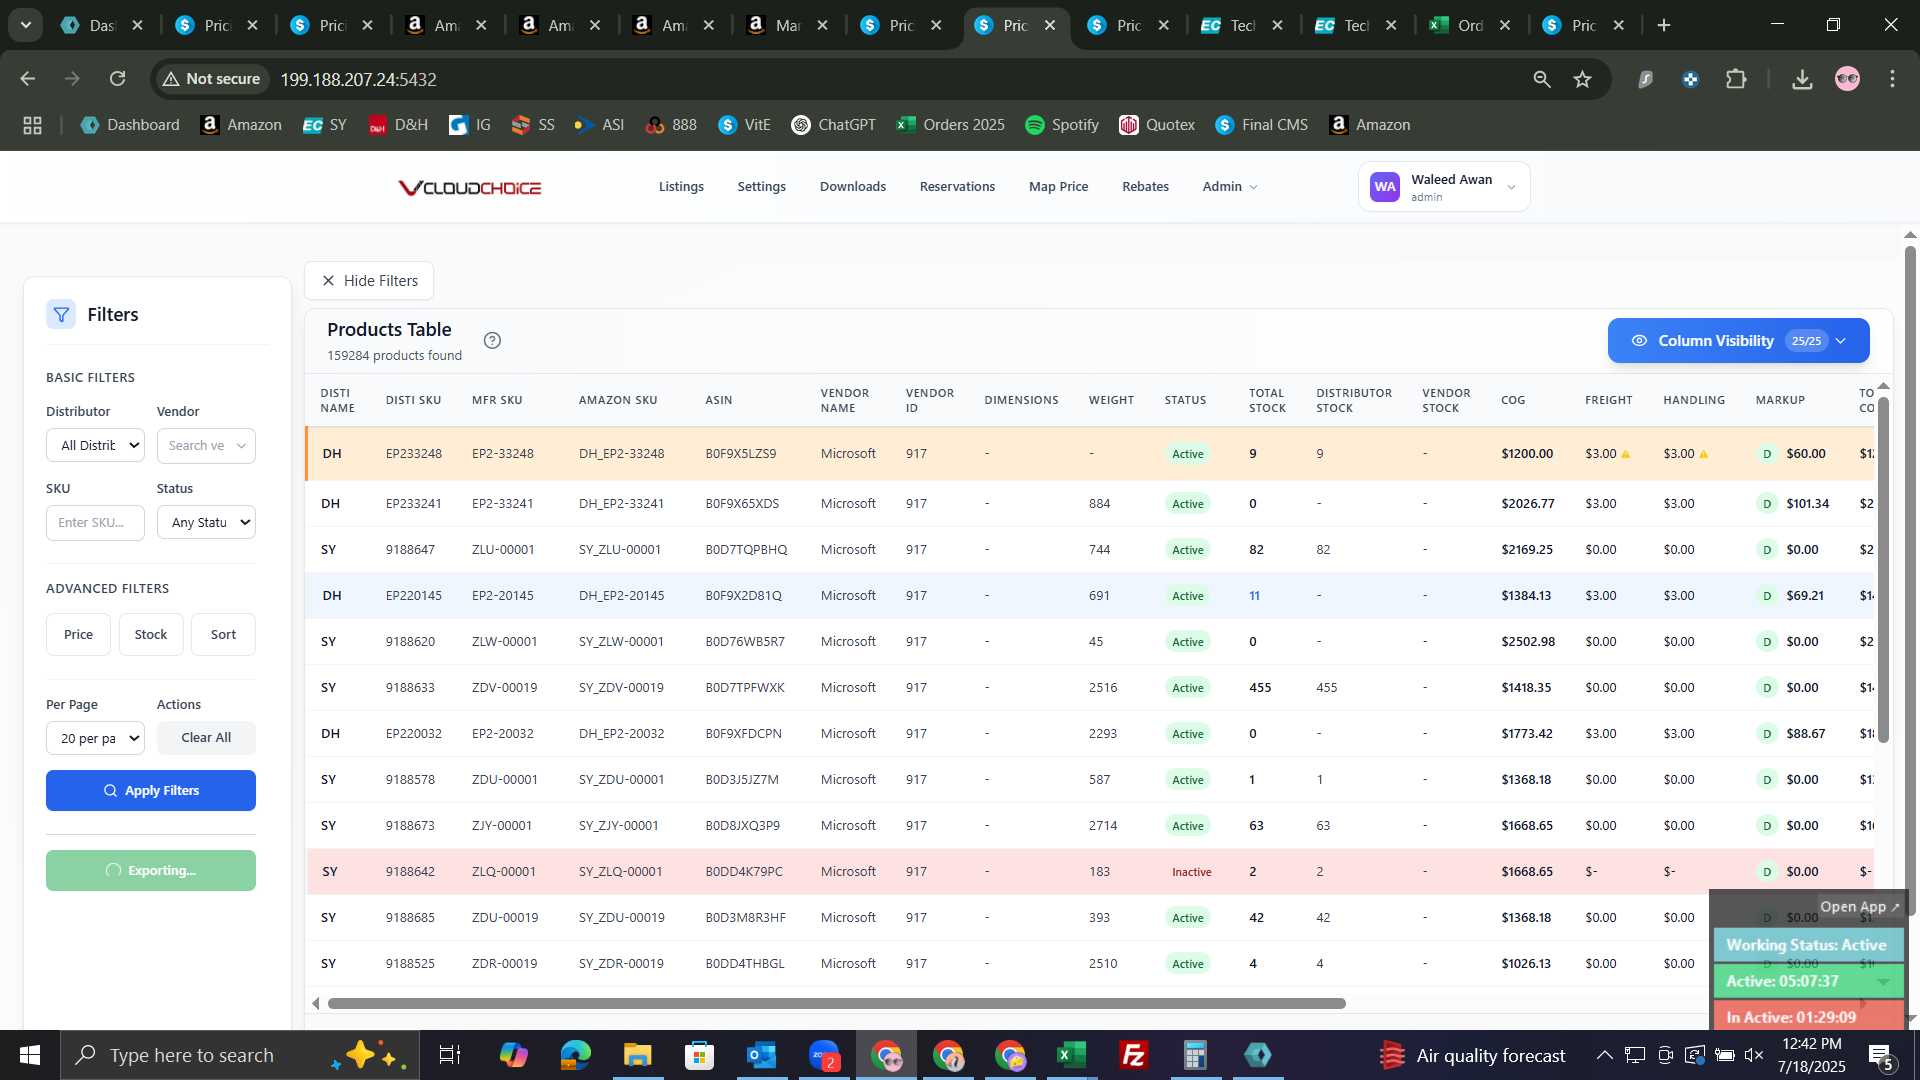Viewport: 1920px width, 1080px height.
Task: Click the Products Table help icon
Action: click(492, 341)
